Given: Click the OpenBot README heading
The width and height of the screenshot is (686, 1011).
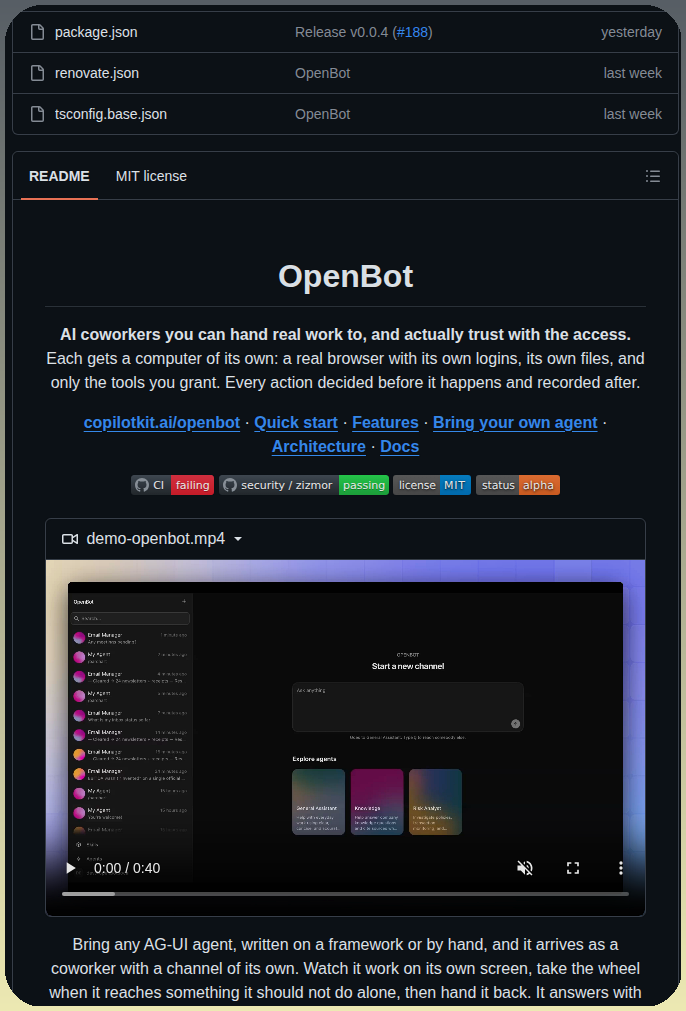Looking at the screenshot, I should pos(346,276).
